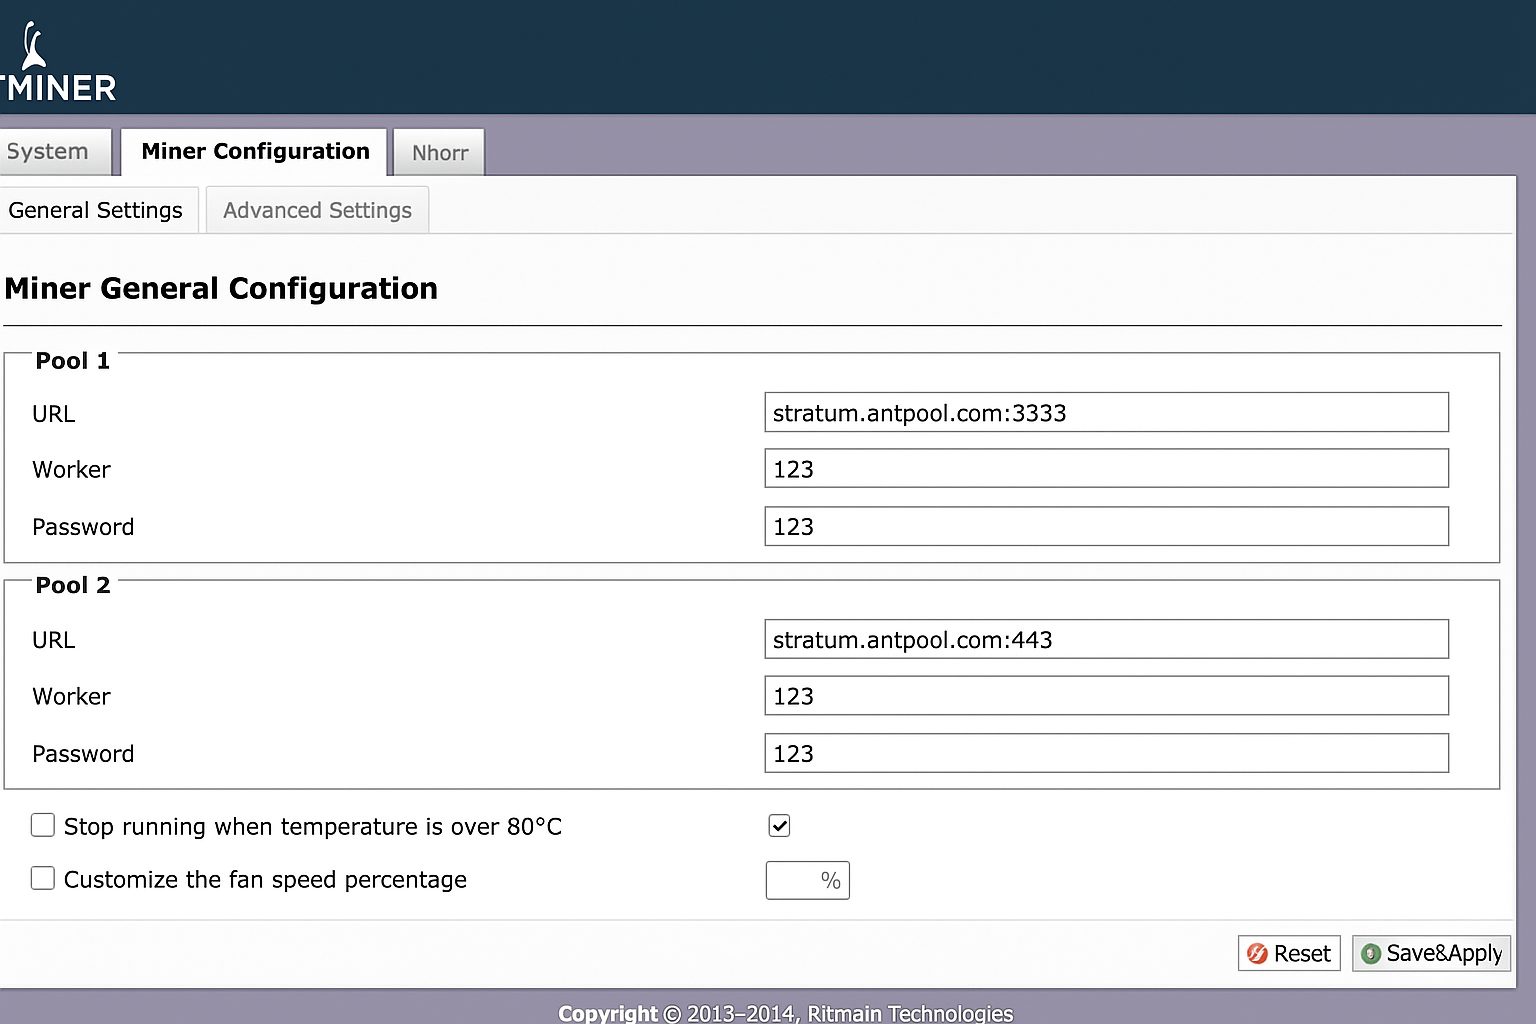Click the Pool 2 URL label
Screen dimensions: 1536x1024
53,640
